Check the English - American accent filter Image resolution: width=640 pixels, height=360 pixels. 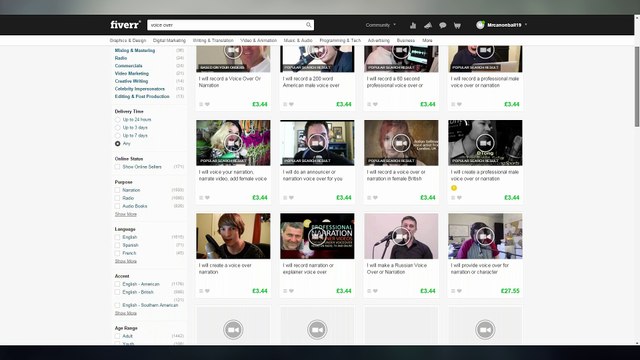coord(118,284)
